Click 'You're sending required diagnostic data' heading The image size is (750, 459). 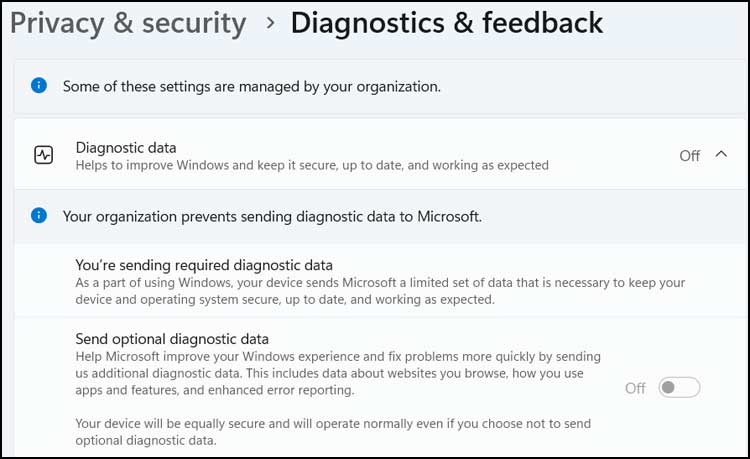[204, 265]
